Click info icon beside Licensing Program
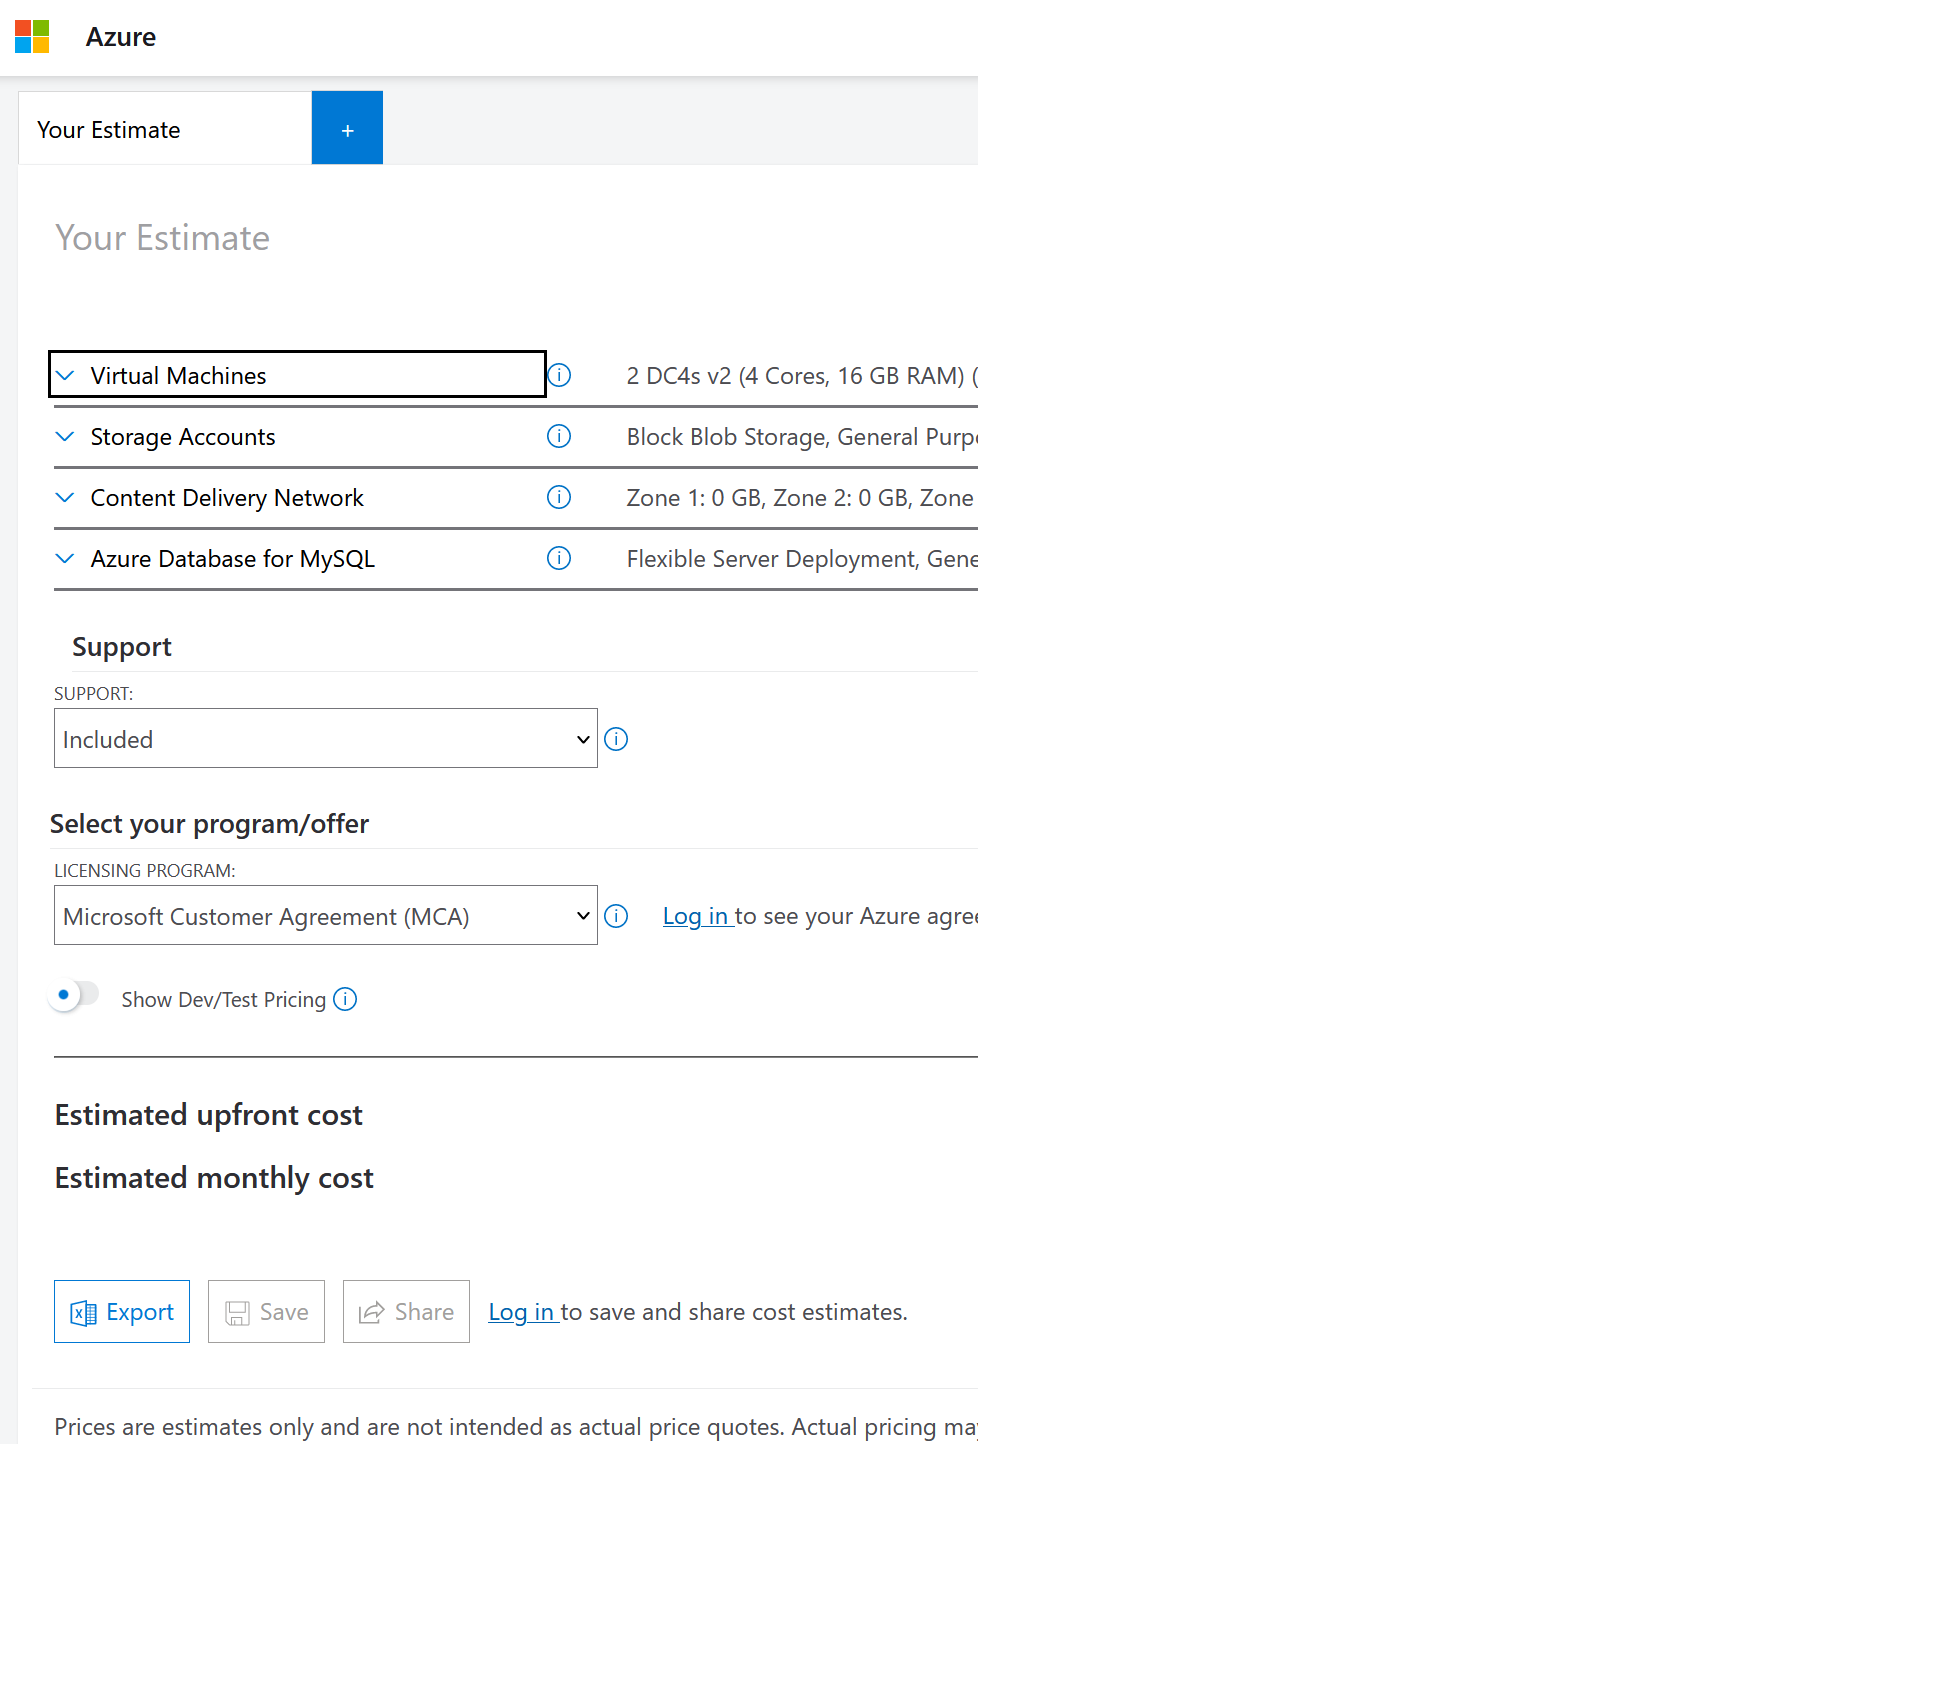The image size is (1948, 1690). tap(616, 916)
